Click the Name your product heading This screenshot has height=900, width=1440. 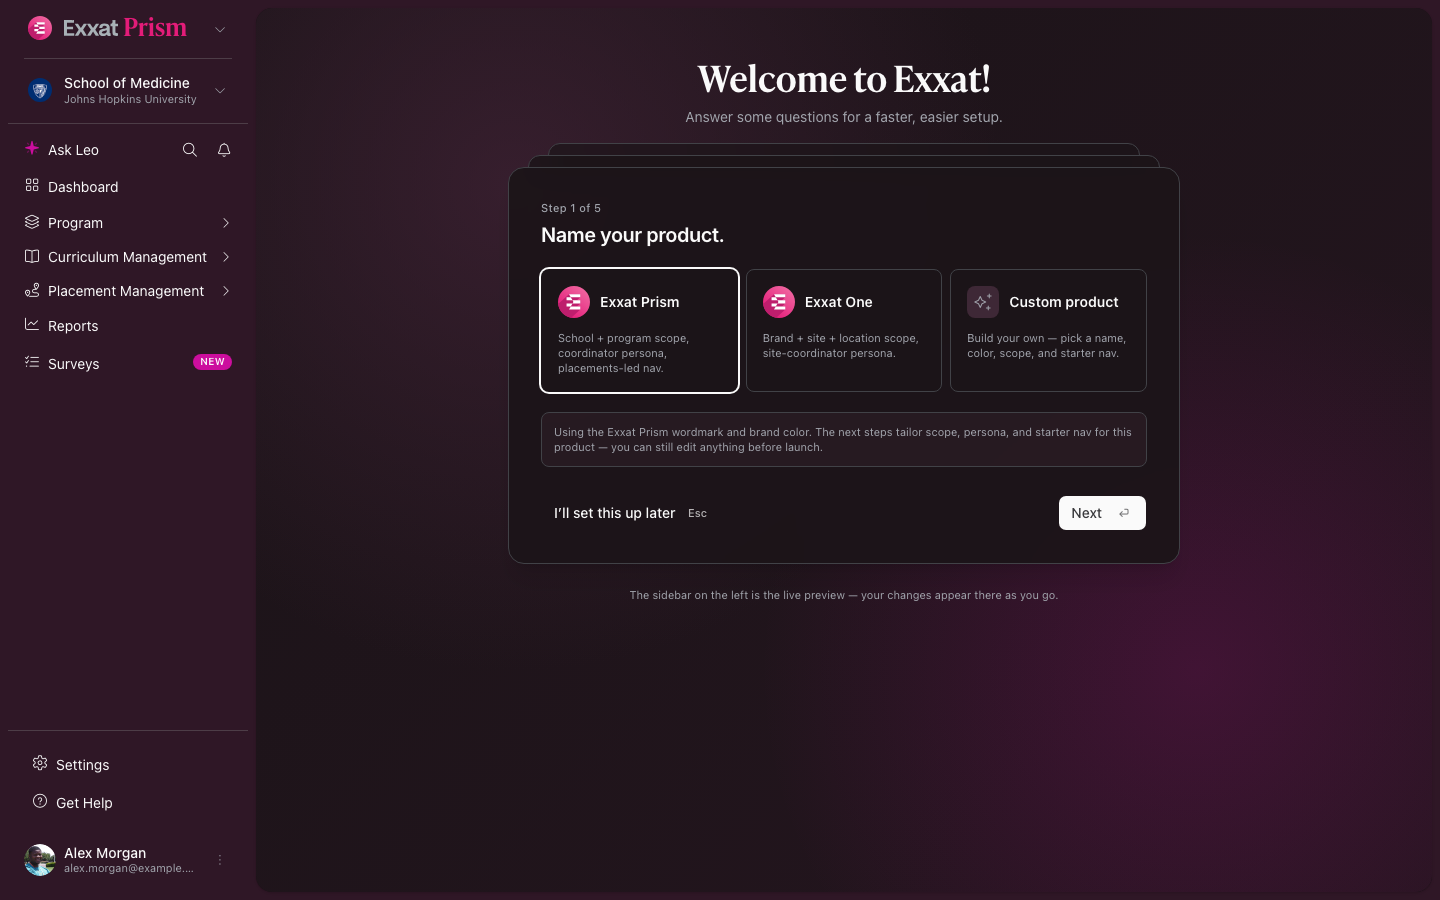click(632, 235)
